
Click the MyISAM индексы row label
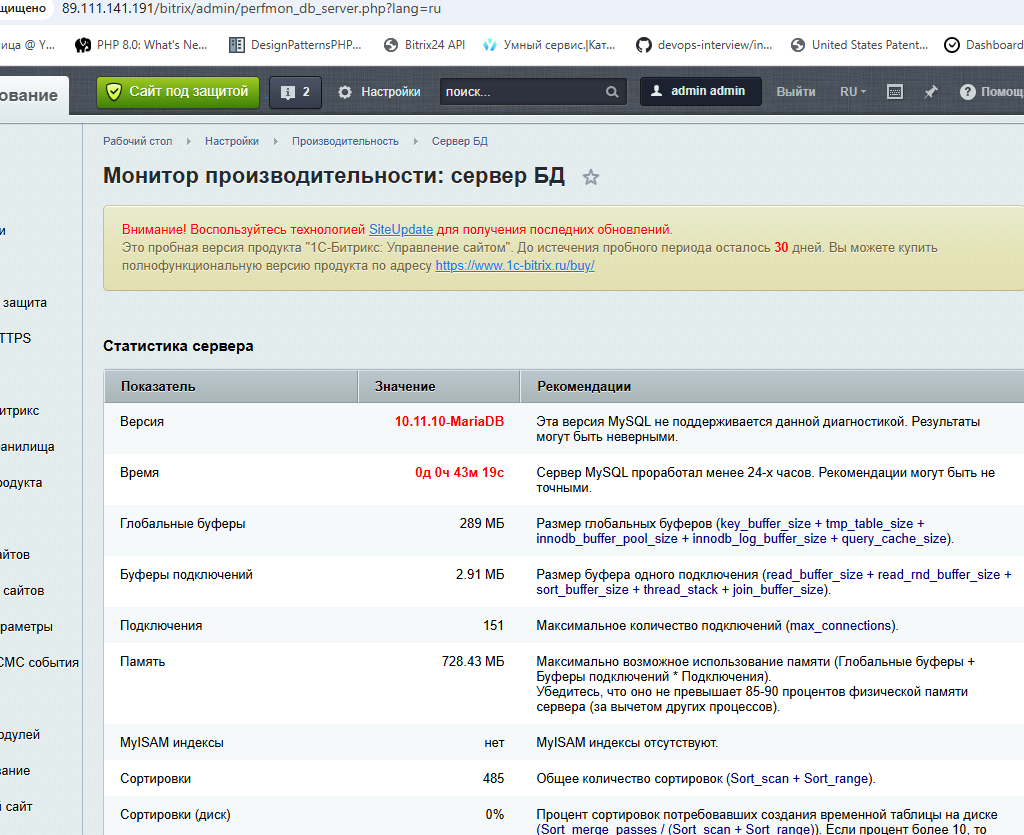tap(172, 742)
